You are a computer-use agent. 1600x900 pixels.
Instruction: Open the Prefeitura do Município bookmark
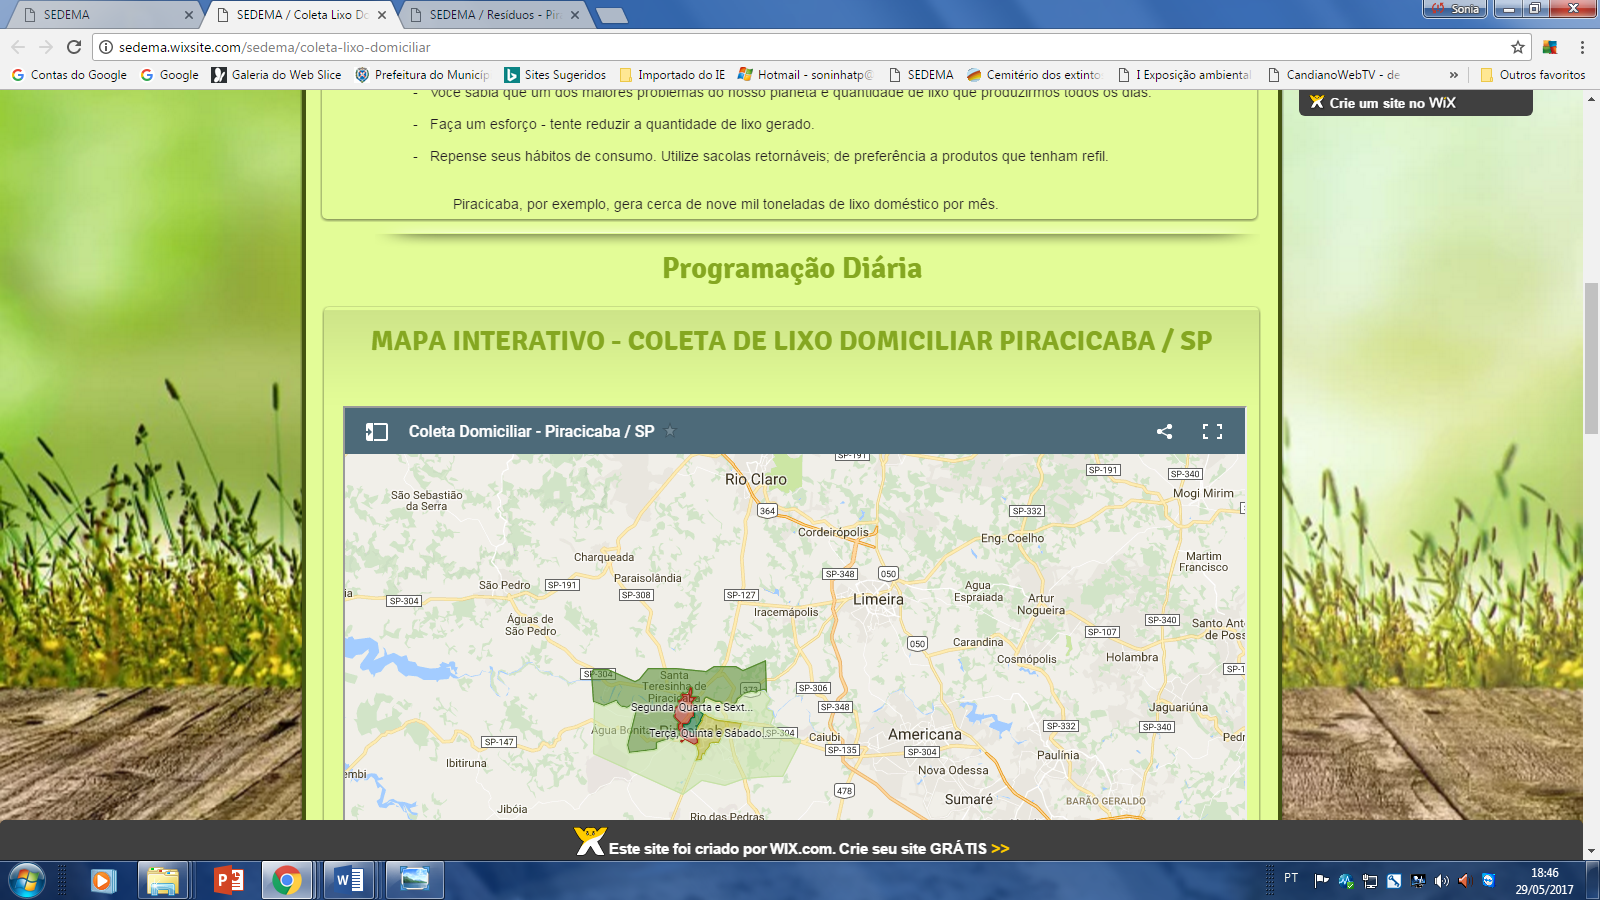(x=422, y=75)
